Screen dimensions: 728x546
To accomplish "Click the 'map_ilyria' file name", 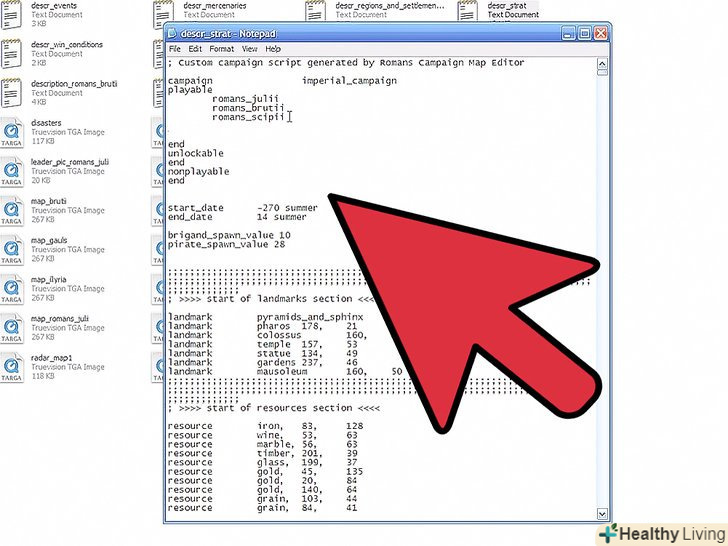I will coord(49,280).
